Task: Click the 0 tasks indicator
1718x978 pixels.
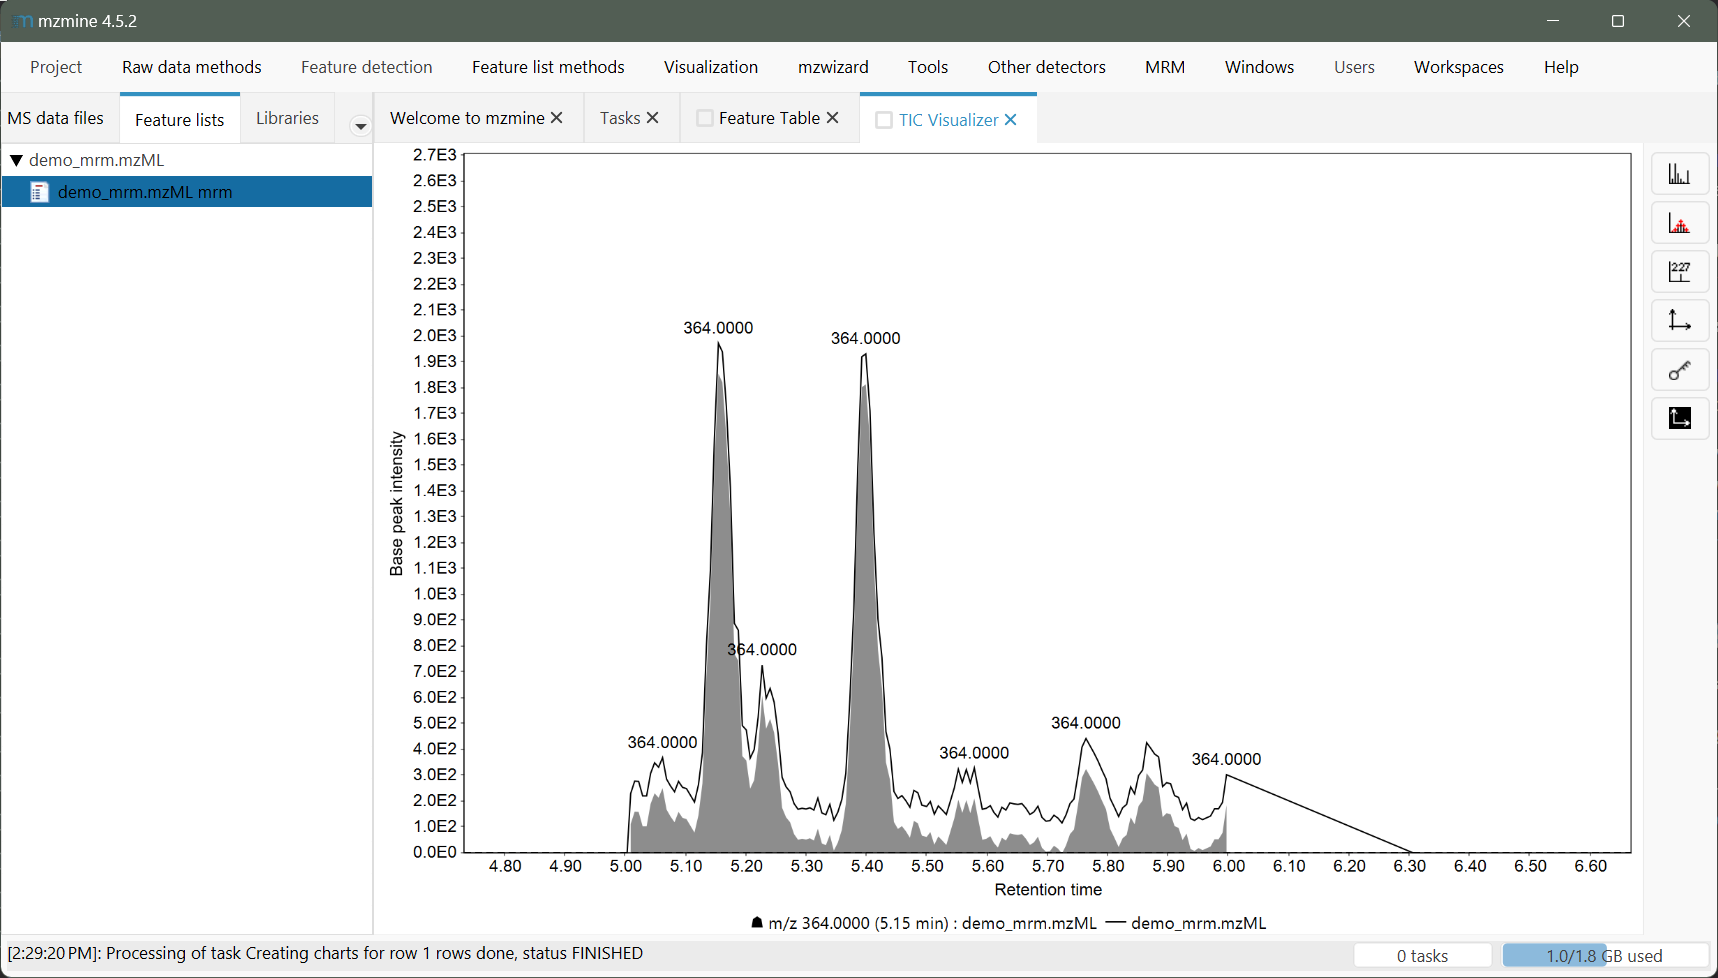Action: [x=1422, y=956]
